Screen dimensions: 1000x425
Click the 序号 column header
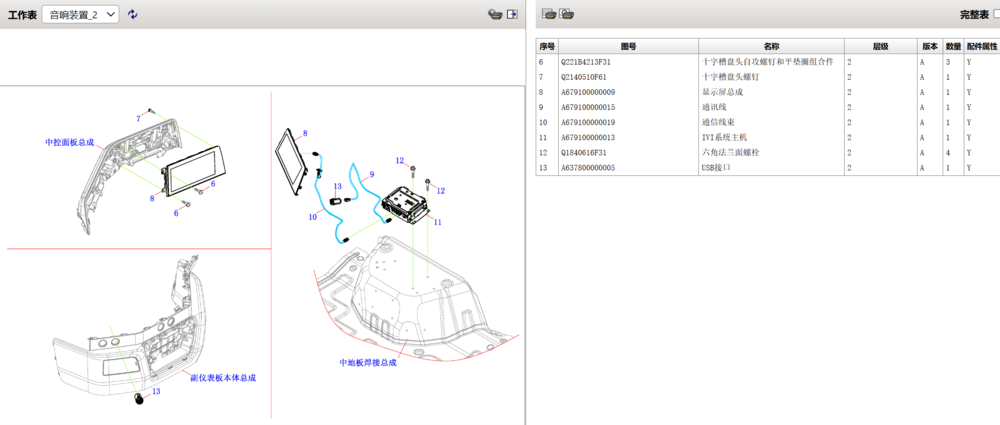[x=547, y=47]
